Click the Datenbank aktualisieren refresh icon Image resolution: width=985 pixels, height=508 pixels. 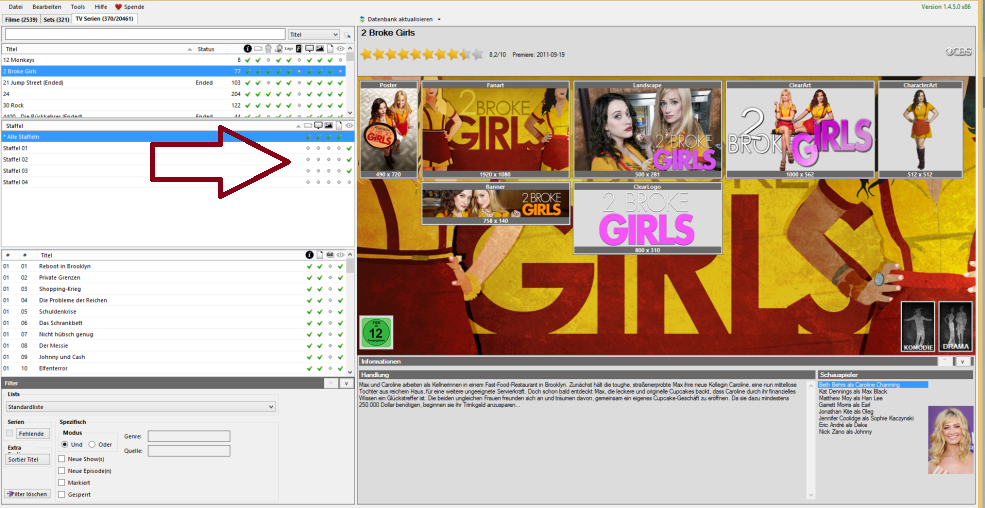(363, 19)
